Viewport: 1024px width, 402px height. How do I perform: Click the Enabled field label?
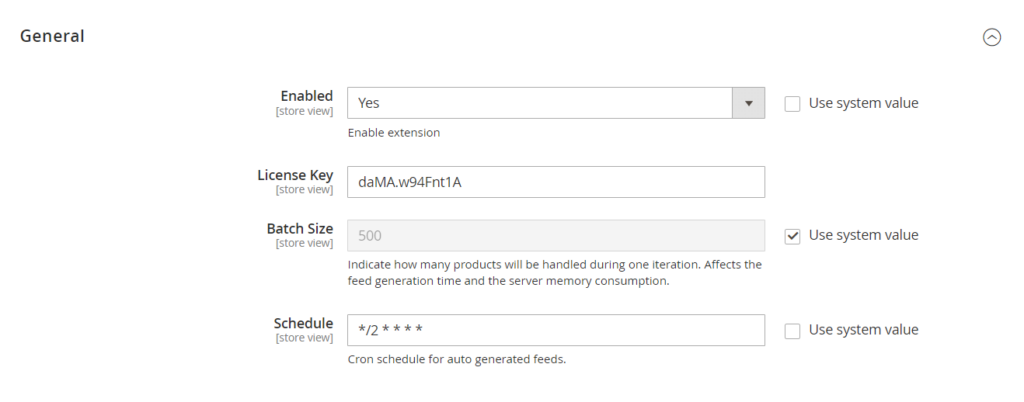click(x=306, y=96)
